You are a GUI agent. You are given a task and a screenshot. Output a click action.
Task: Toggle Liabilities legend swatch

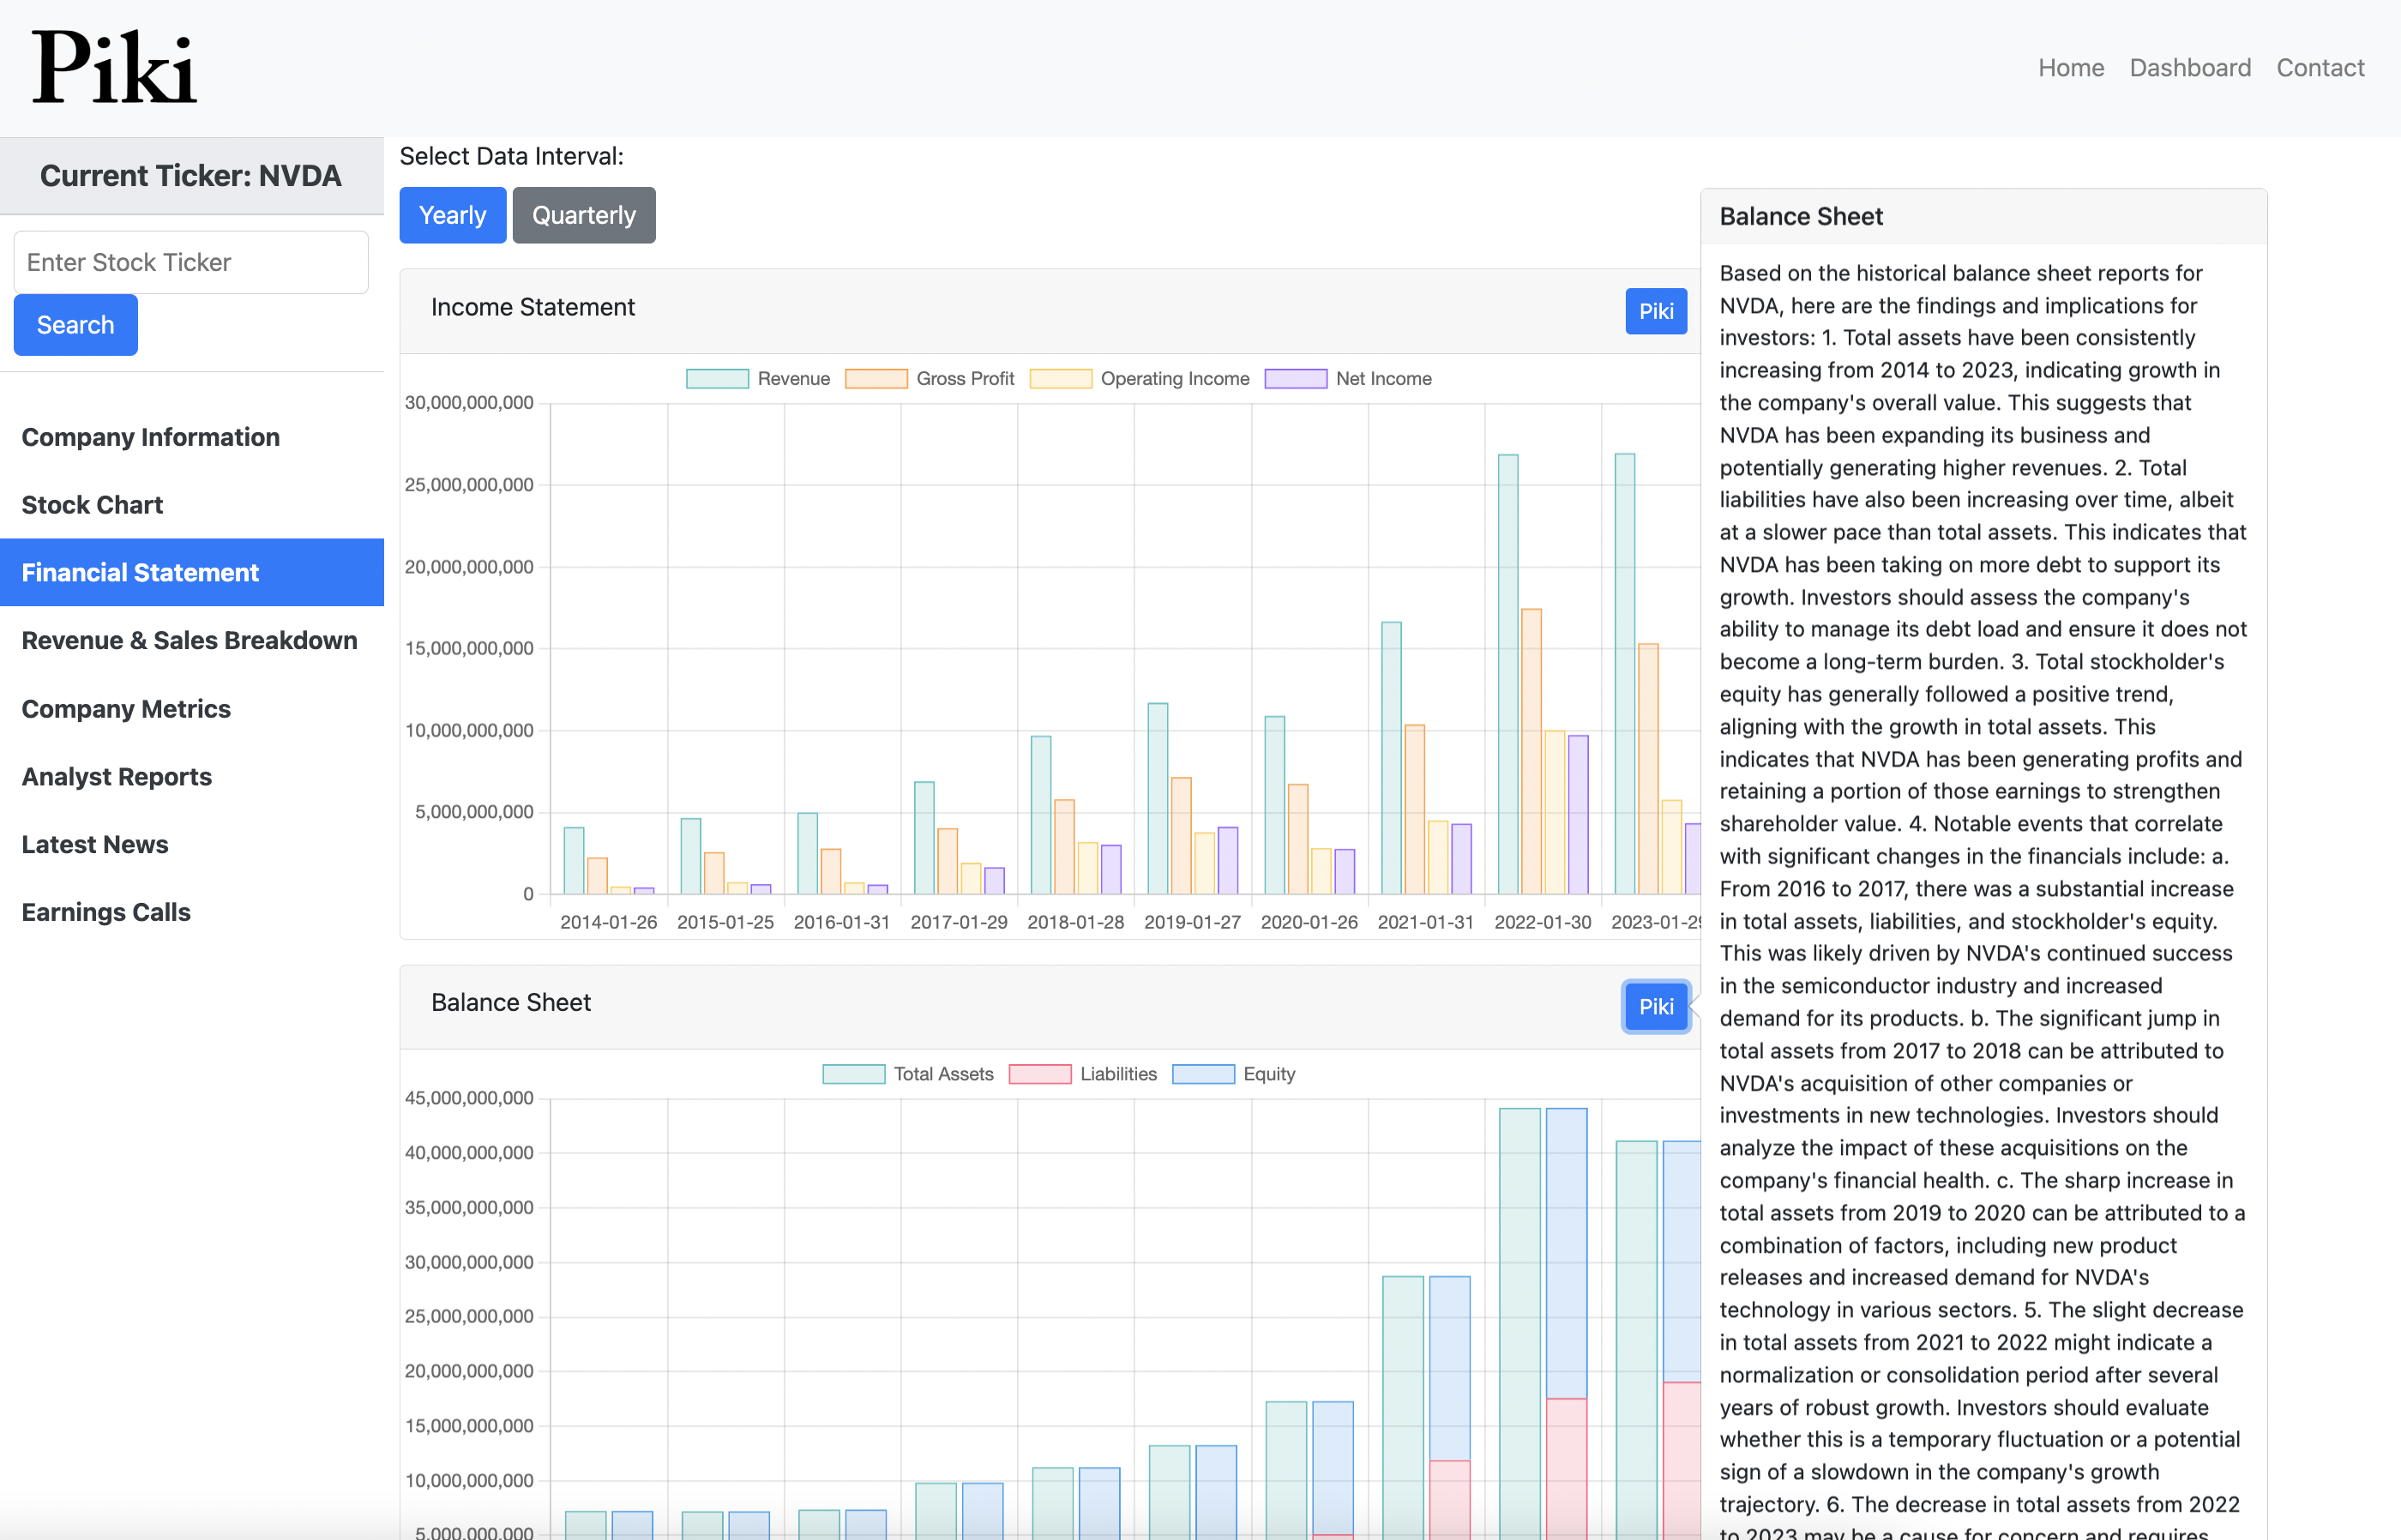[1040, 1074]
